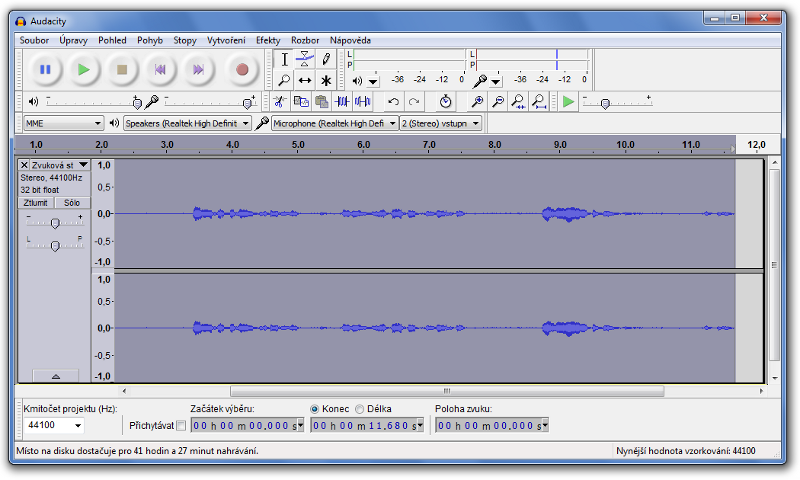Click the Ztlumit mute button

pos(36,202)
